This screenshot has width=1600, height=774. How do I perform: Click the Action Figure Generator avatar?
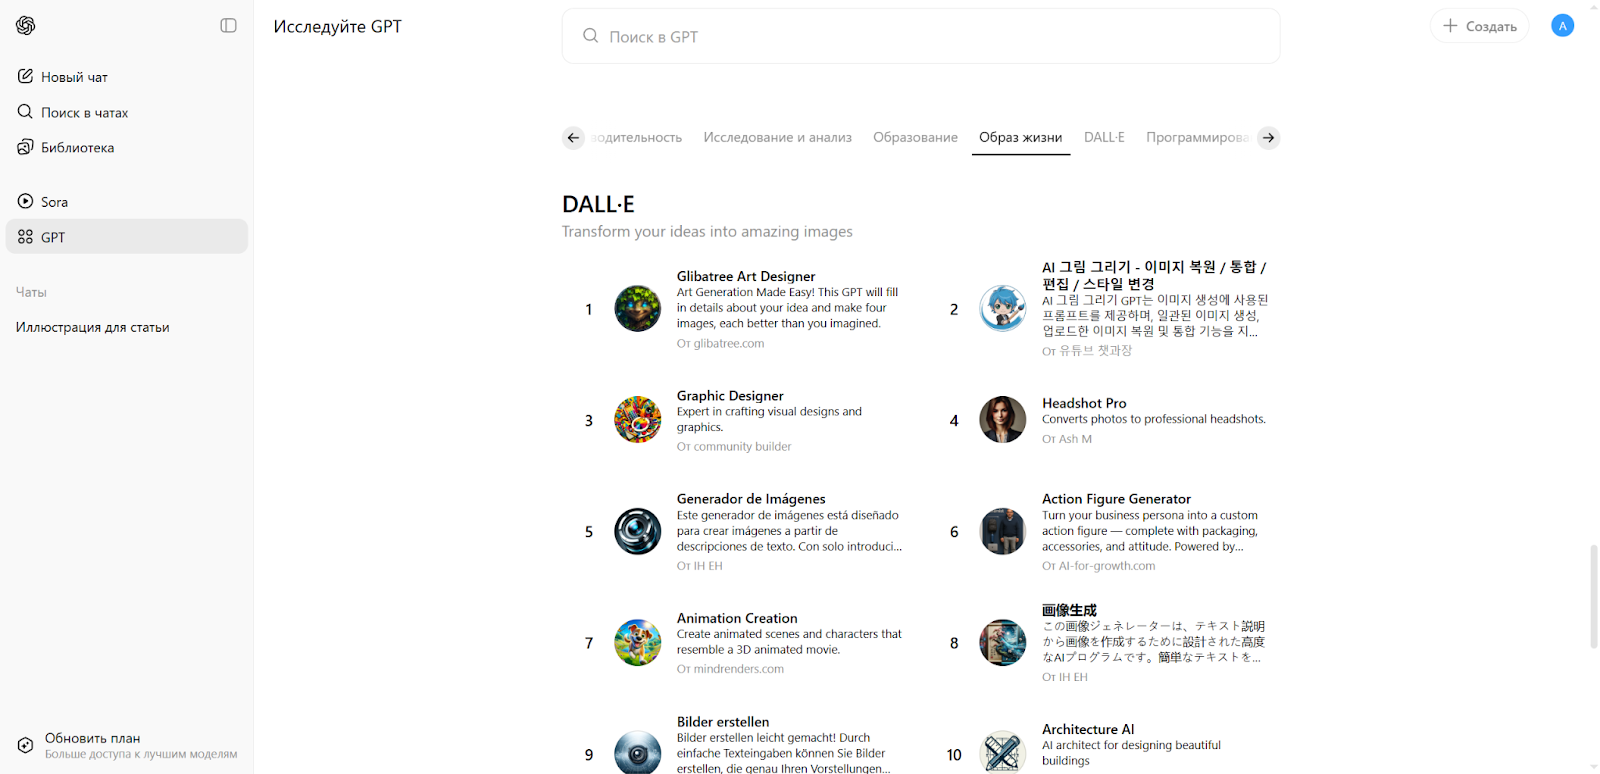click(1003, 532)
